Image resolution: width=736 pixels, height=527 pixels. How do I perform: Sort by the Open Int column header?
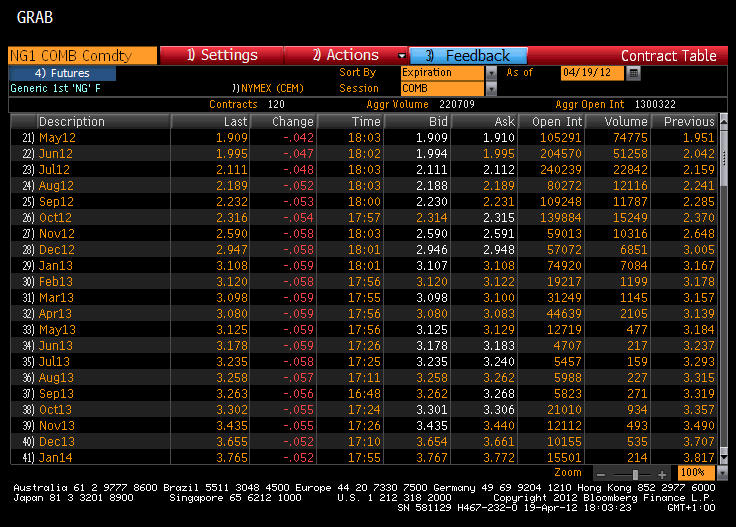coord(551,122)
